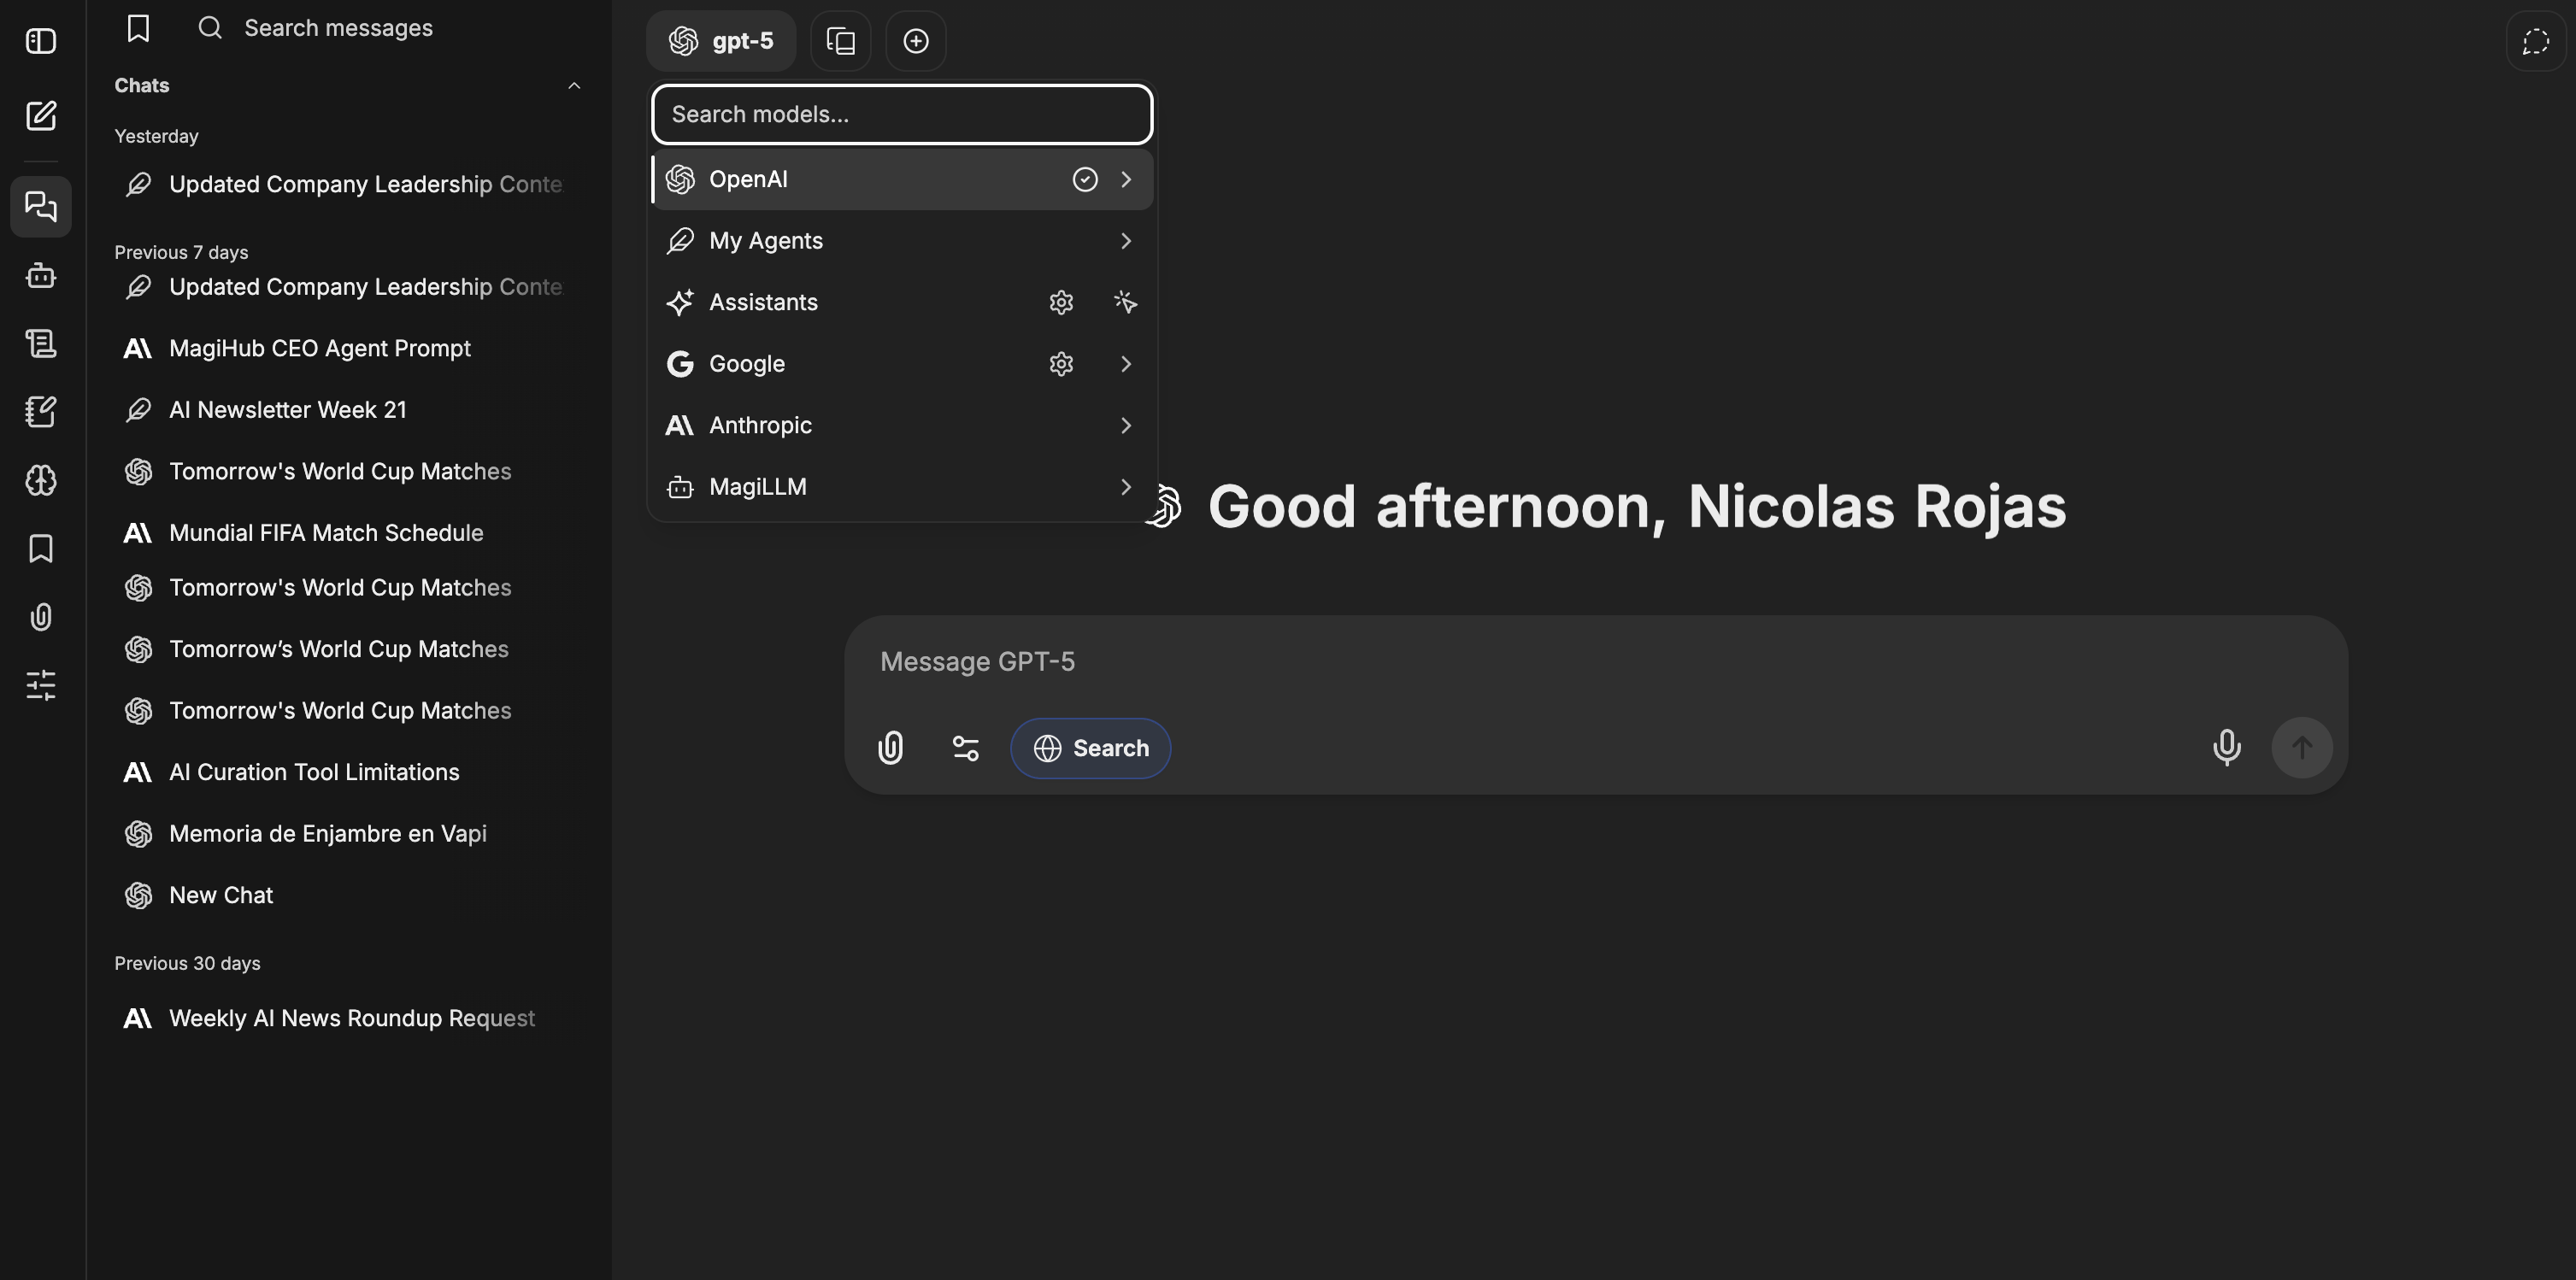Open the agents robot icon in left rail
2576x1280 pixels.
[x=41, y=275]
